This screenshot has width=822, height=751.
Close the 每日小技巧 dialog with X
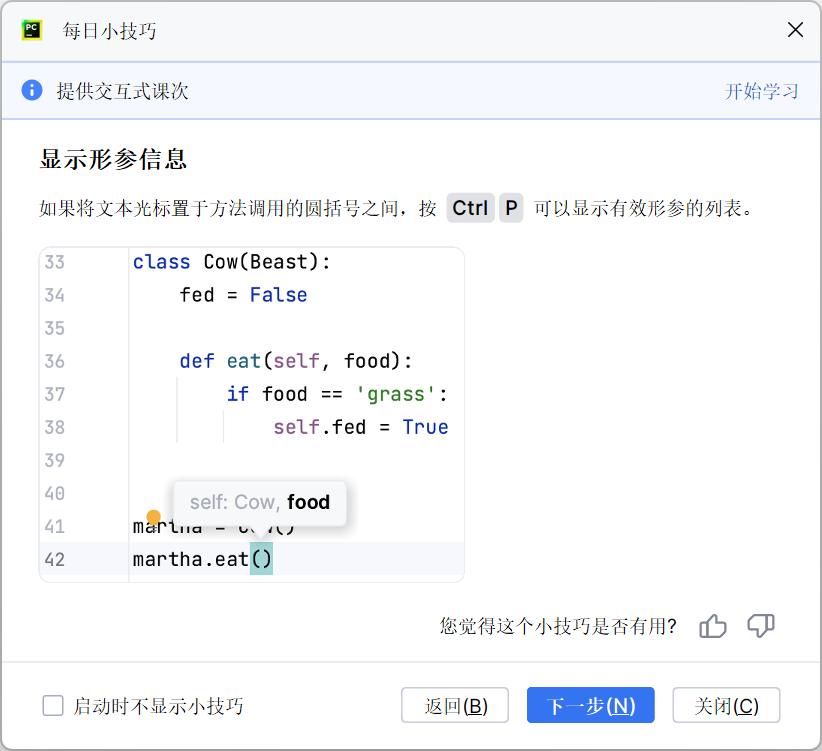point(795,30)
